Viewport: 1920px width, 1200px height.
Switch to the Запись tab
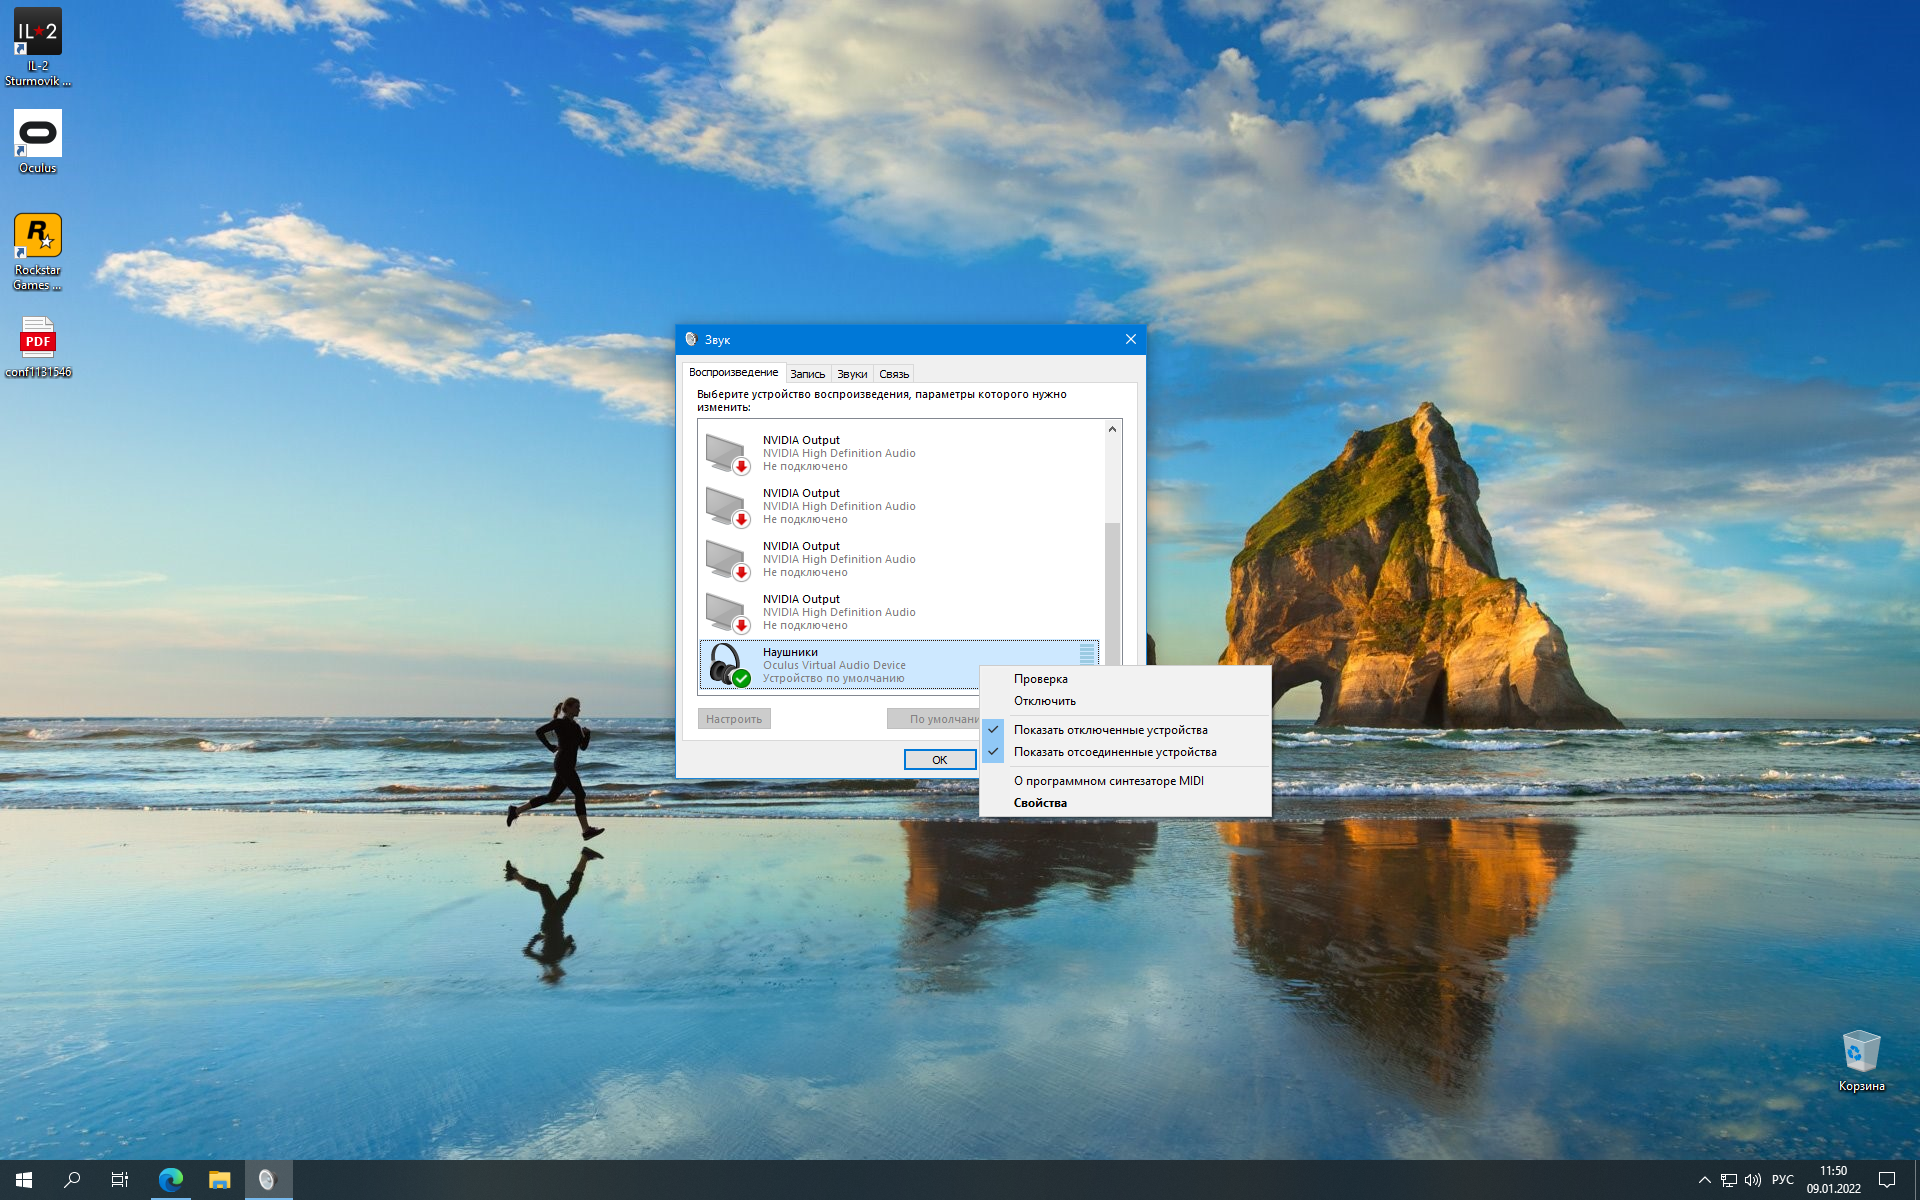tap(807, 374)
